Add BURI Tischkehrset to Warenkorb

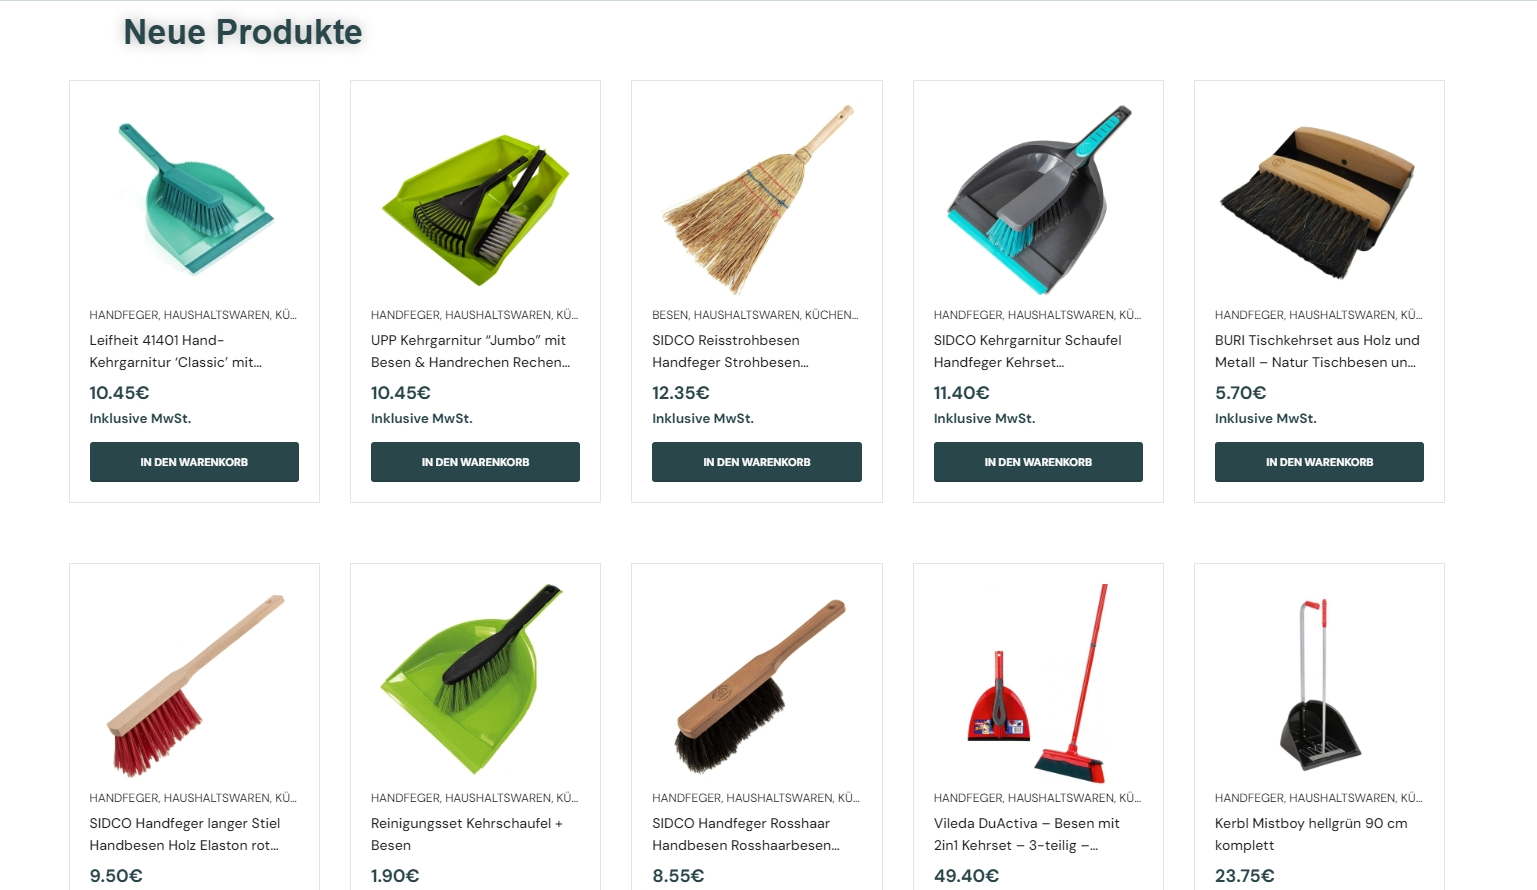1319,462
